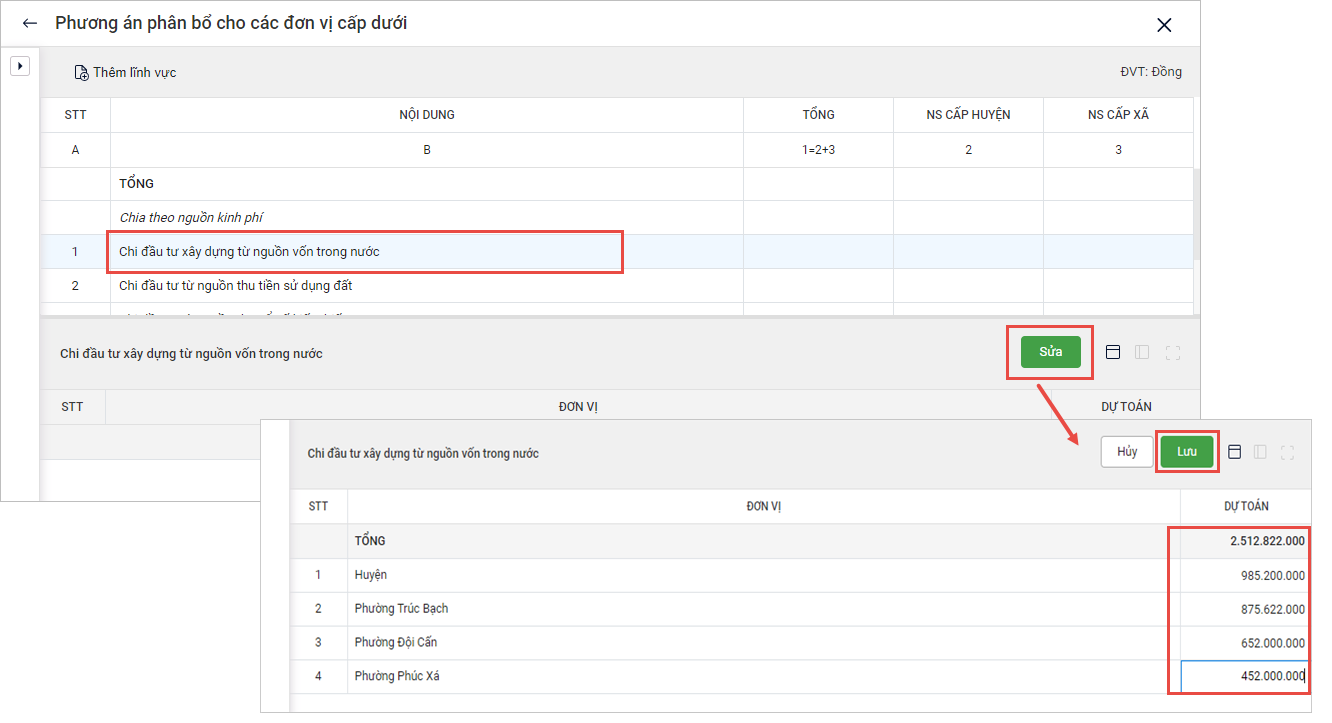Edit Phường Trúc Bạch budget value 875.622.000

coord(1243,609)
